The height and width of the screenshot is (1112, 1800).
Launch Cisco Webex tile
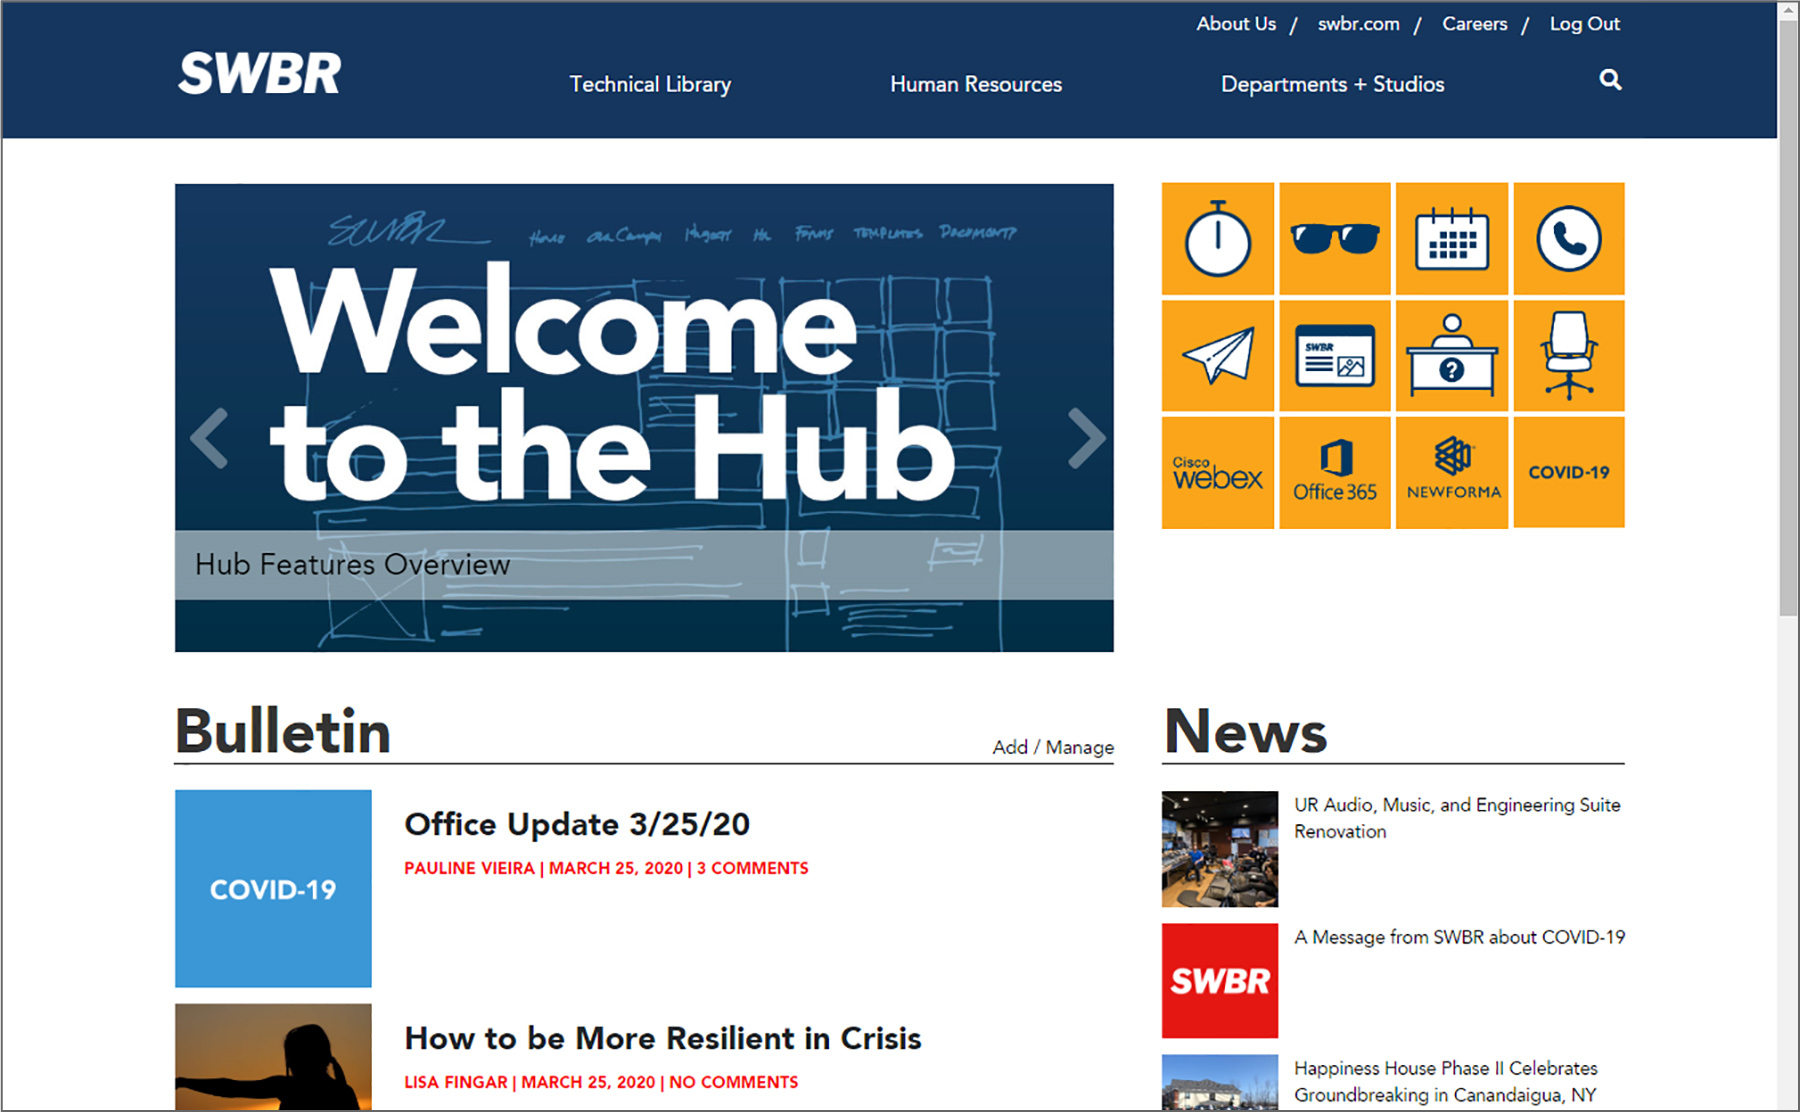[1217, 473]
